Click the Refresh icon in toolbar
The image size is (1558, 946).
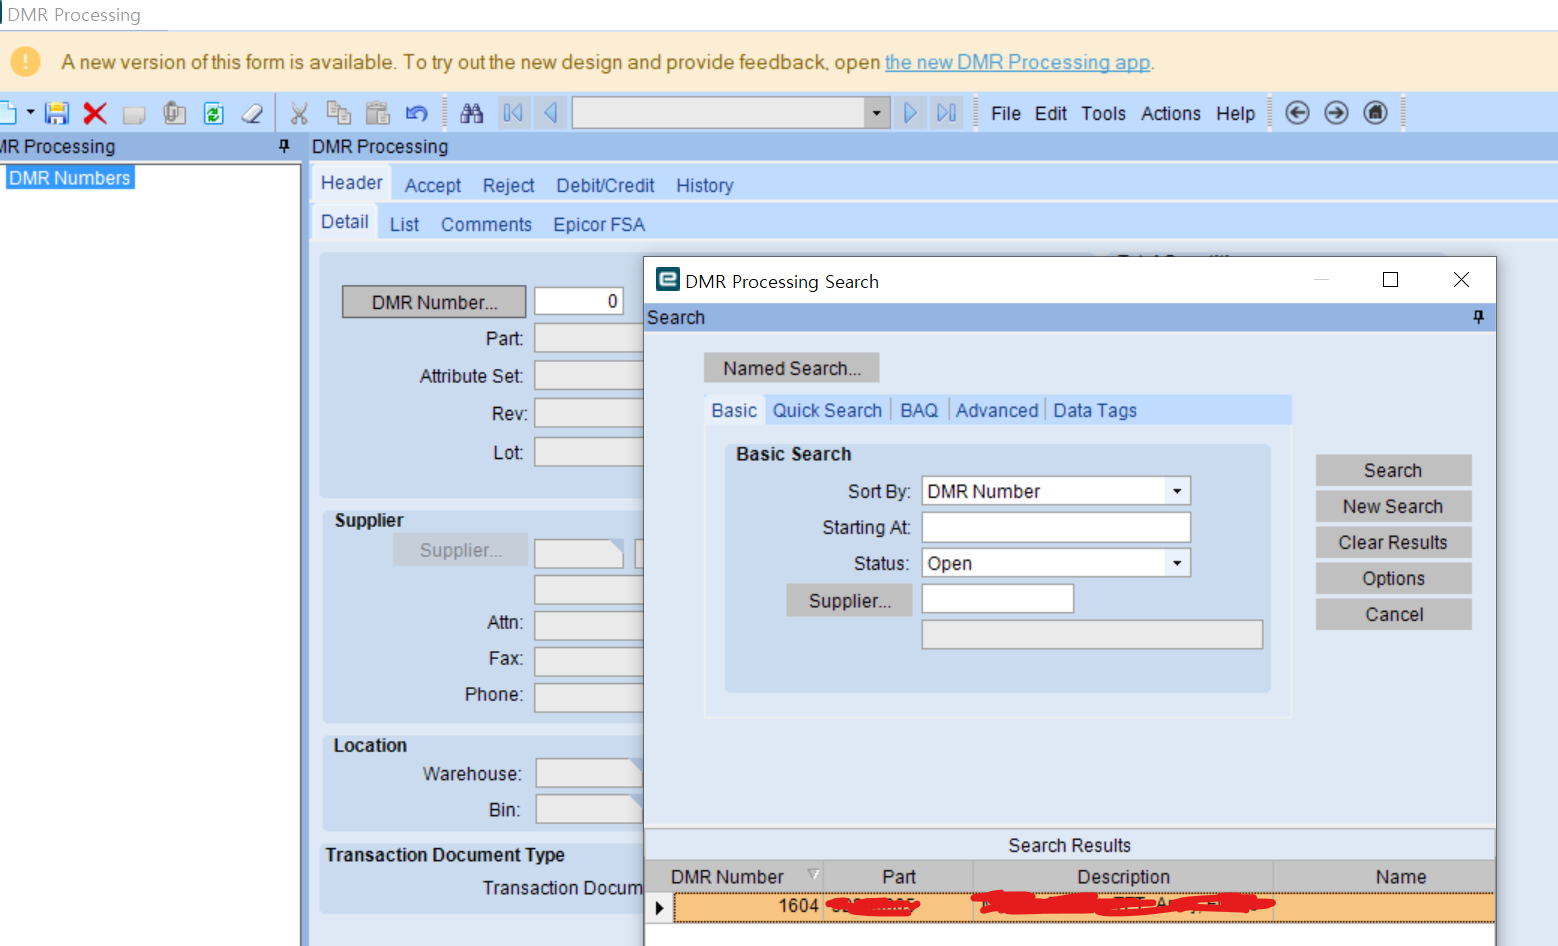pos(214,113)
